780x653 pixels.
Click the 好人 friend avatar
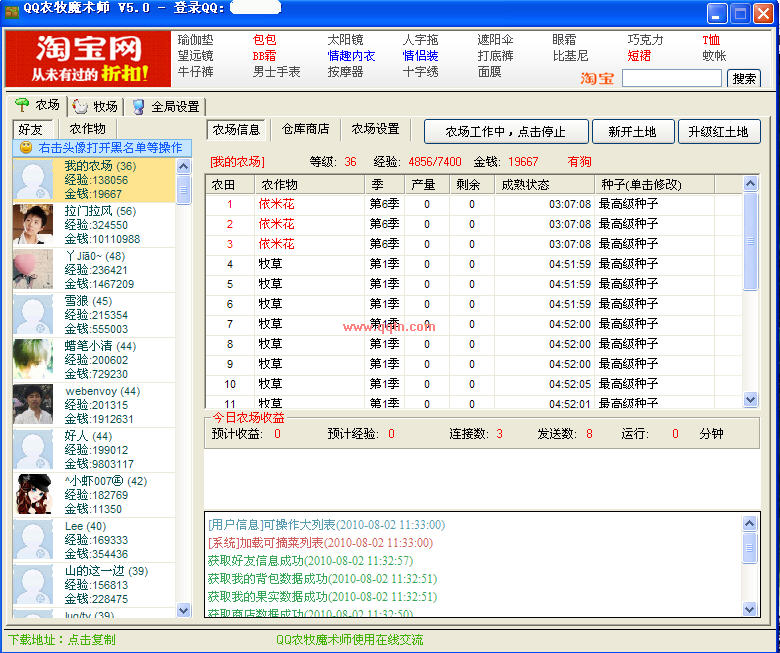pyautogui.click(x=33, y=450)
